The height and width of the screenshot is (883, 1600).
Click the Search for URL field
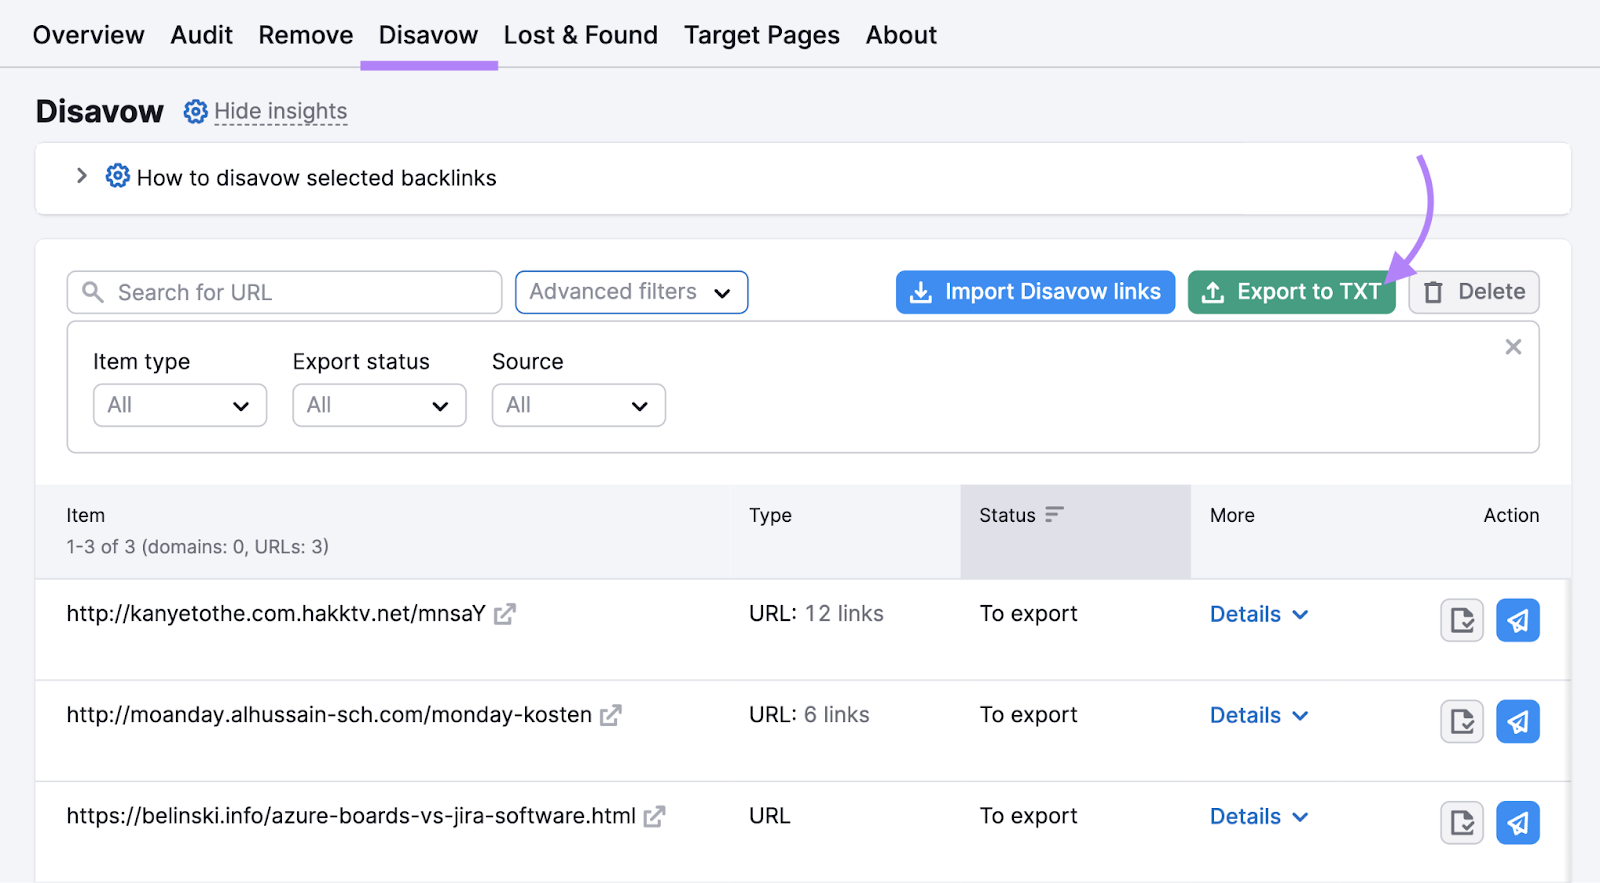coord(284,292)
